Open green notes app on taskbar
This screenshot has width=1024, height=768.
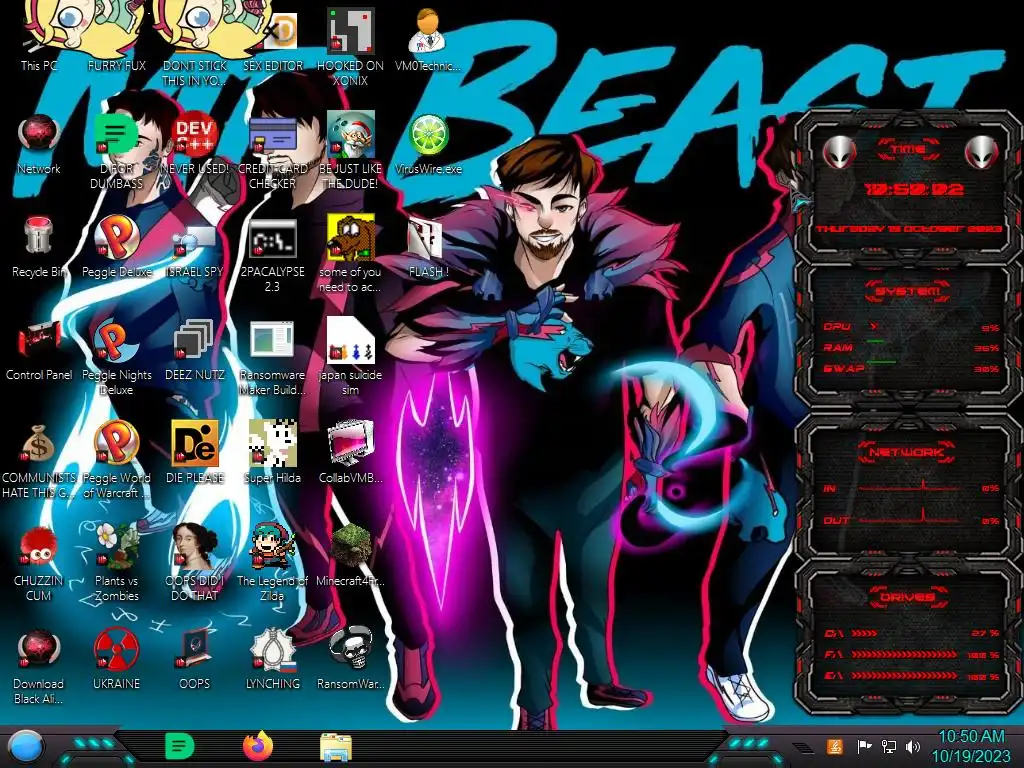tap(180, 746)
